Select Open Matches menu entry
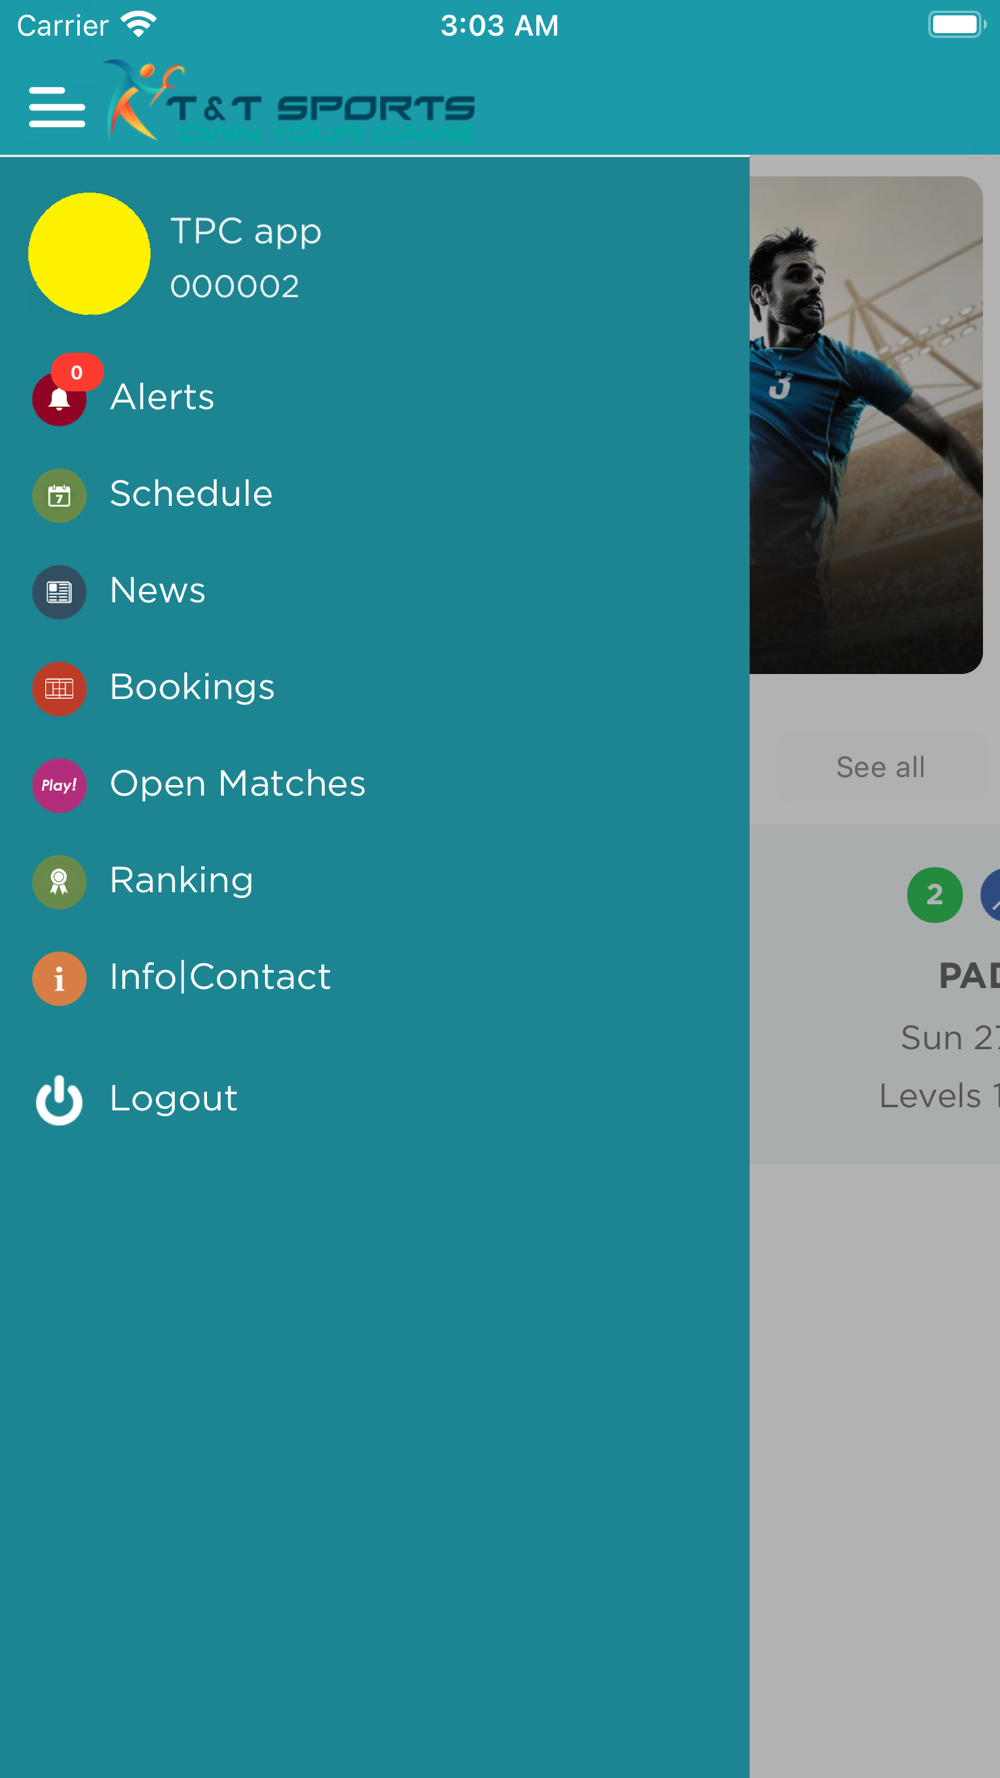This screenshot has height=1778, width=1000. click(x=238, y=784)
